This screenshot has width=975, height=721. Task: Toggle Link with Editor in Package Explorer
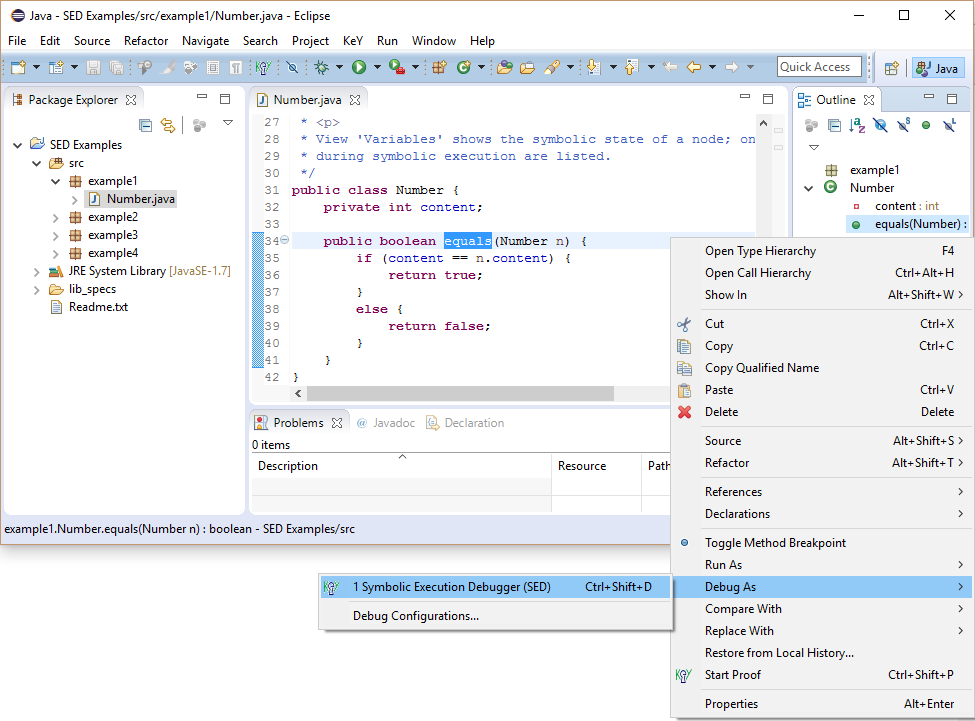pyautogui.click(x=168, y=126)
